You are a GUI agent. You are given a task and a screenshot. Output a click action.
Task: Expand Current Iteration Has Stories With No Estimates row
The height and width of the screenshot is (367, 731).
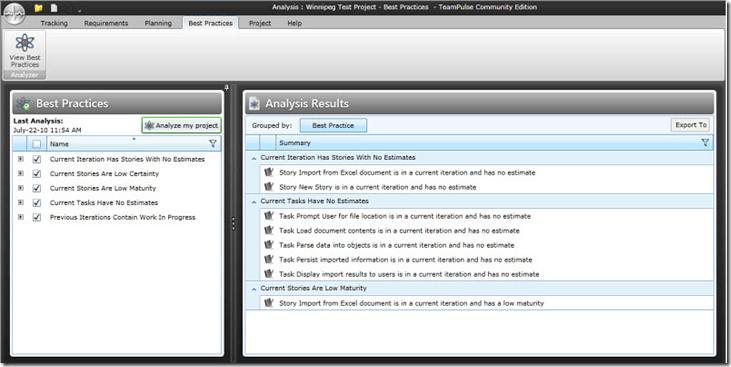pyautogui.click(x=21, y=159)
